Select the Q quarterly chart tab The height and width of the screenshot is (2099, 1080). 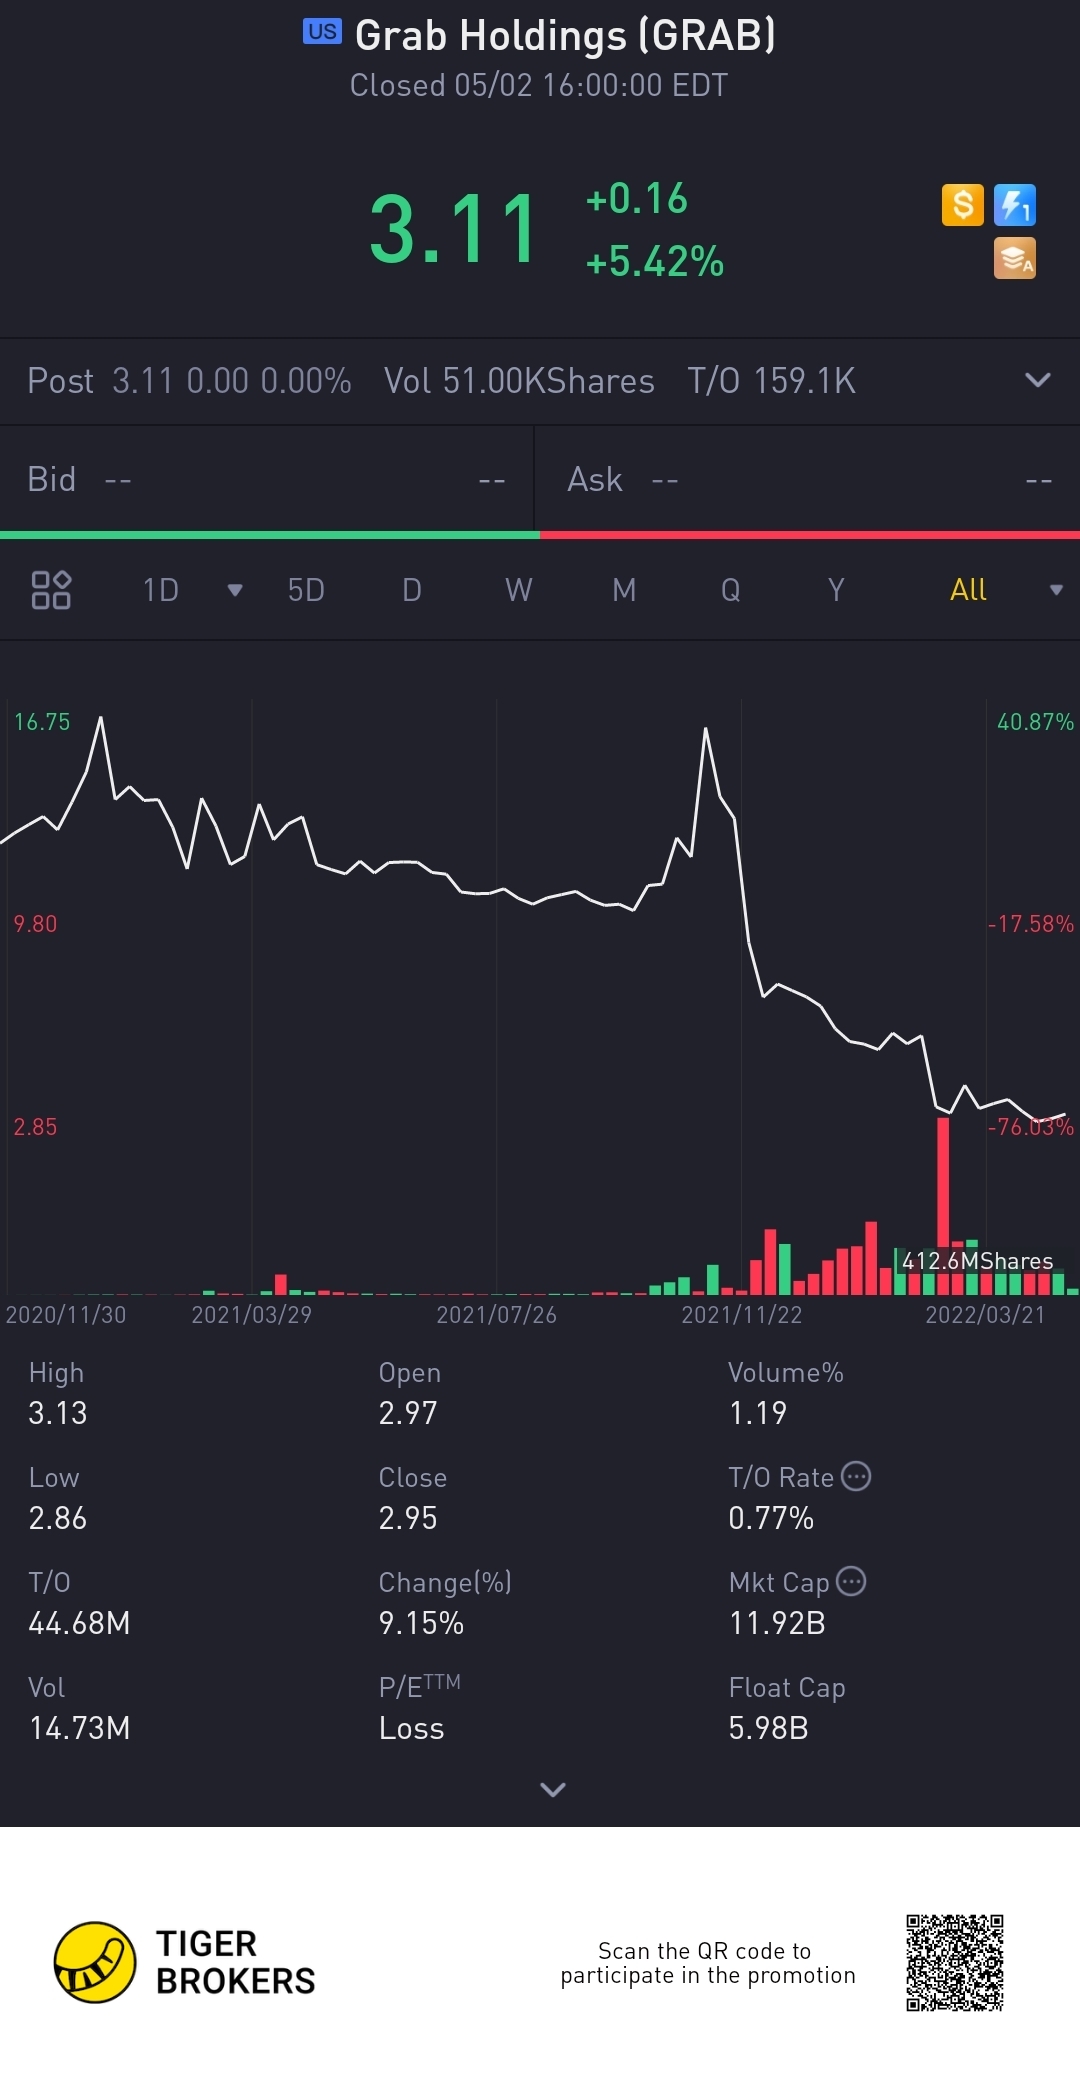coord(731,590)
